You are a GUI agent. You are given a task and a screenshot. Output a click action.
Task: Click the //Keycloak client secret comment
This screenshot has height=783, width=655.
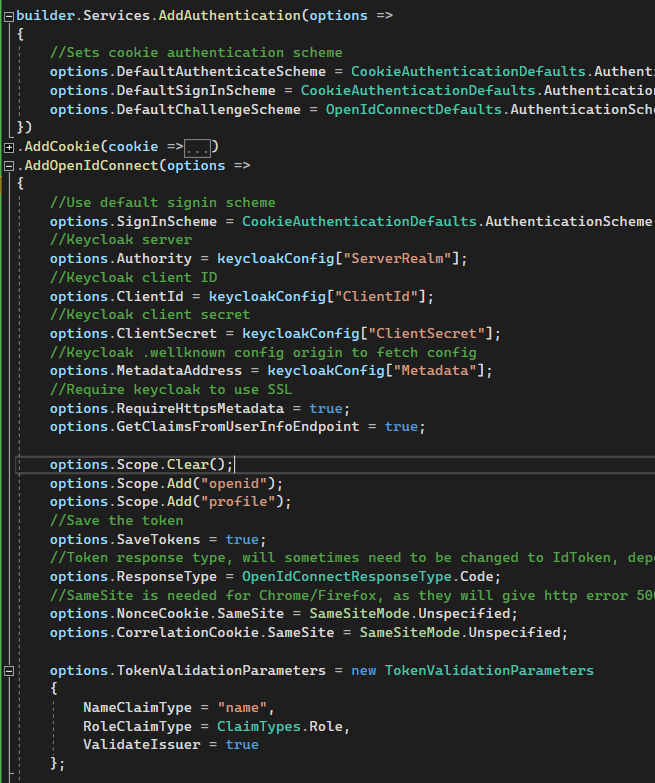point(150,315)
